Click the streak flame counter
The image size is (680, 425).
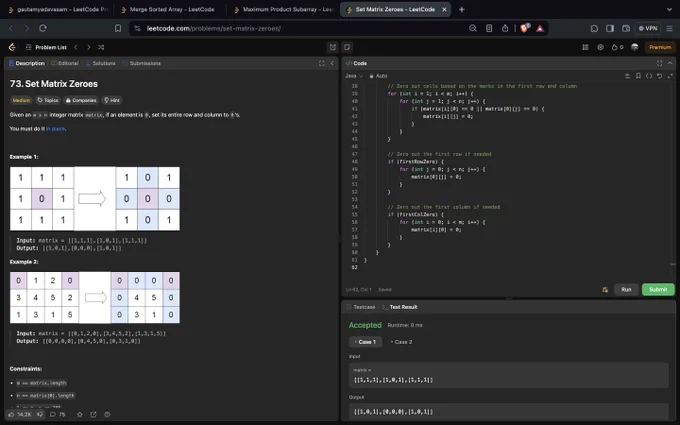tap(617, 47)
